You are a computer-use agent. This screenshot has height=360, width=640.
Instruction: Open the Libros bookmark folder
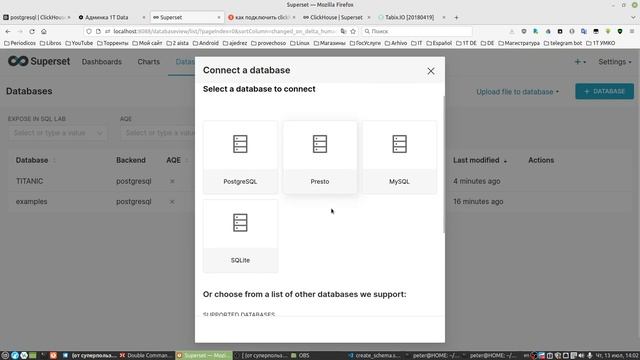[50, 43]
